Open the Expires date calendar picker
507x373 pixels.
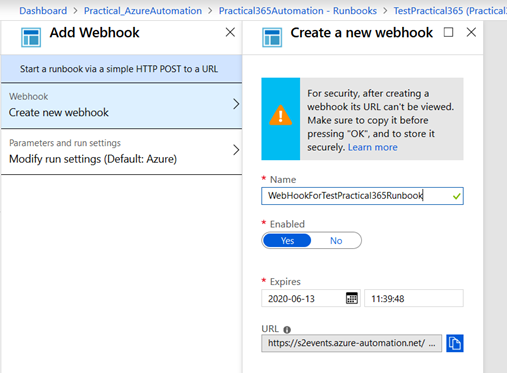352,298
